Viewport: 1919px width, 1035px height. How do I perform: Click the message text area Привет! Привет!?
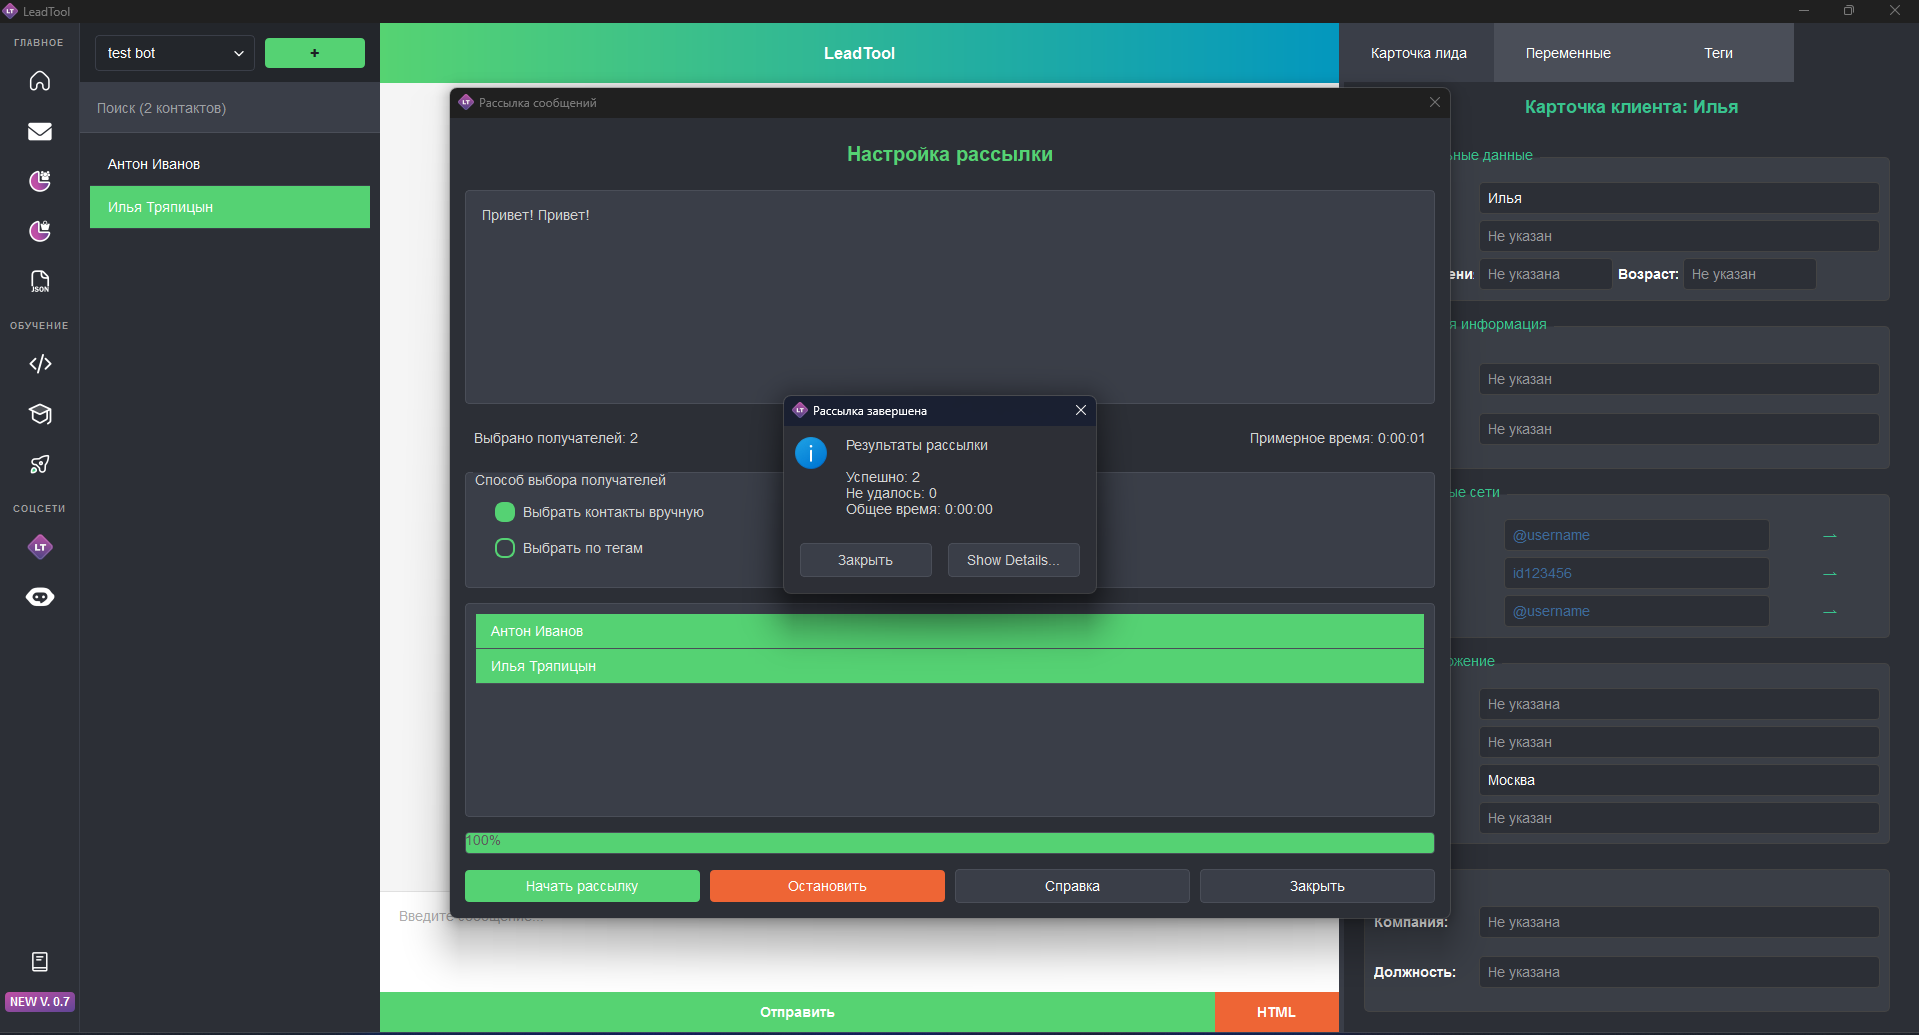(x=950, y=297)
